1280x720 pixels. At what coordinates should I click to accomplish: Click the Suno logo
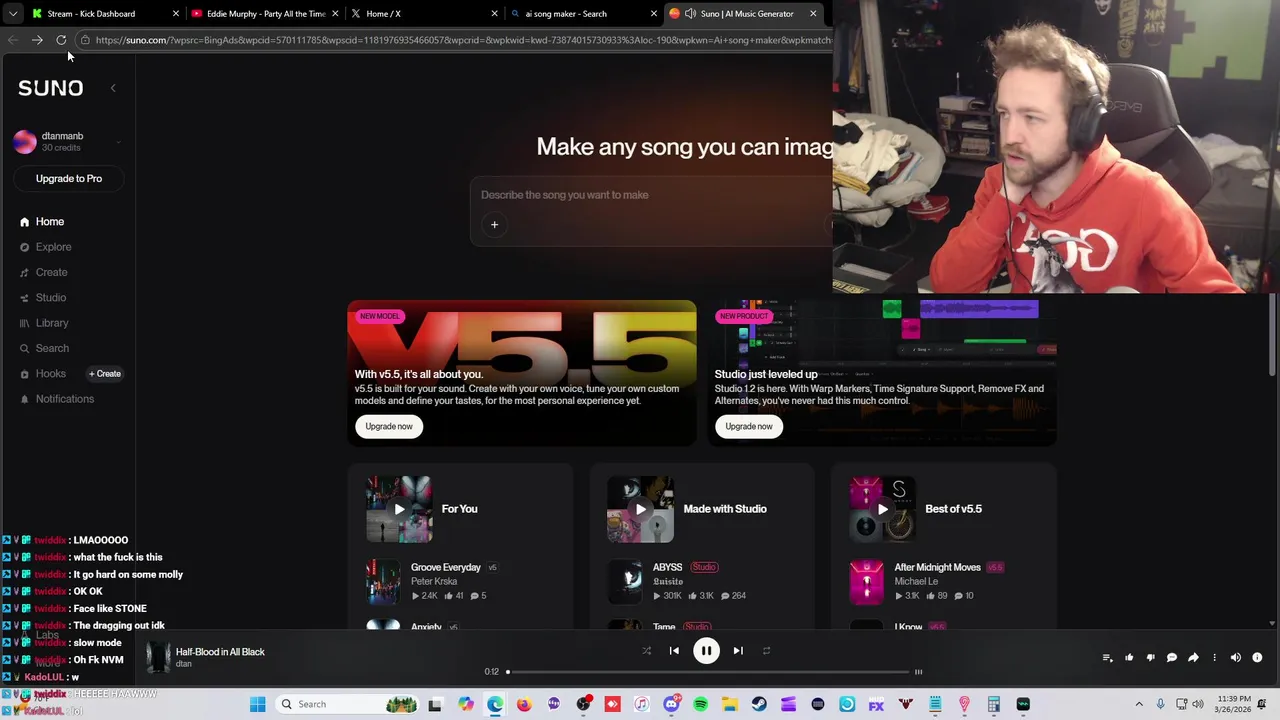pyautogui.click(x=50, y=88)
